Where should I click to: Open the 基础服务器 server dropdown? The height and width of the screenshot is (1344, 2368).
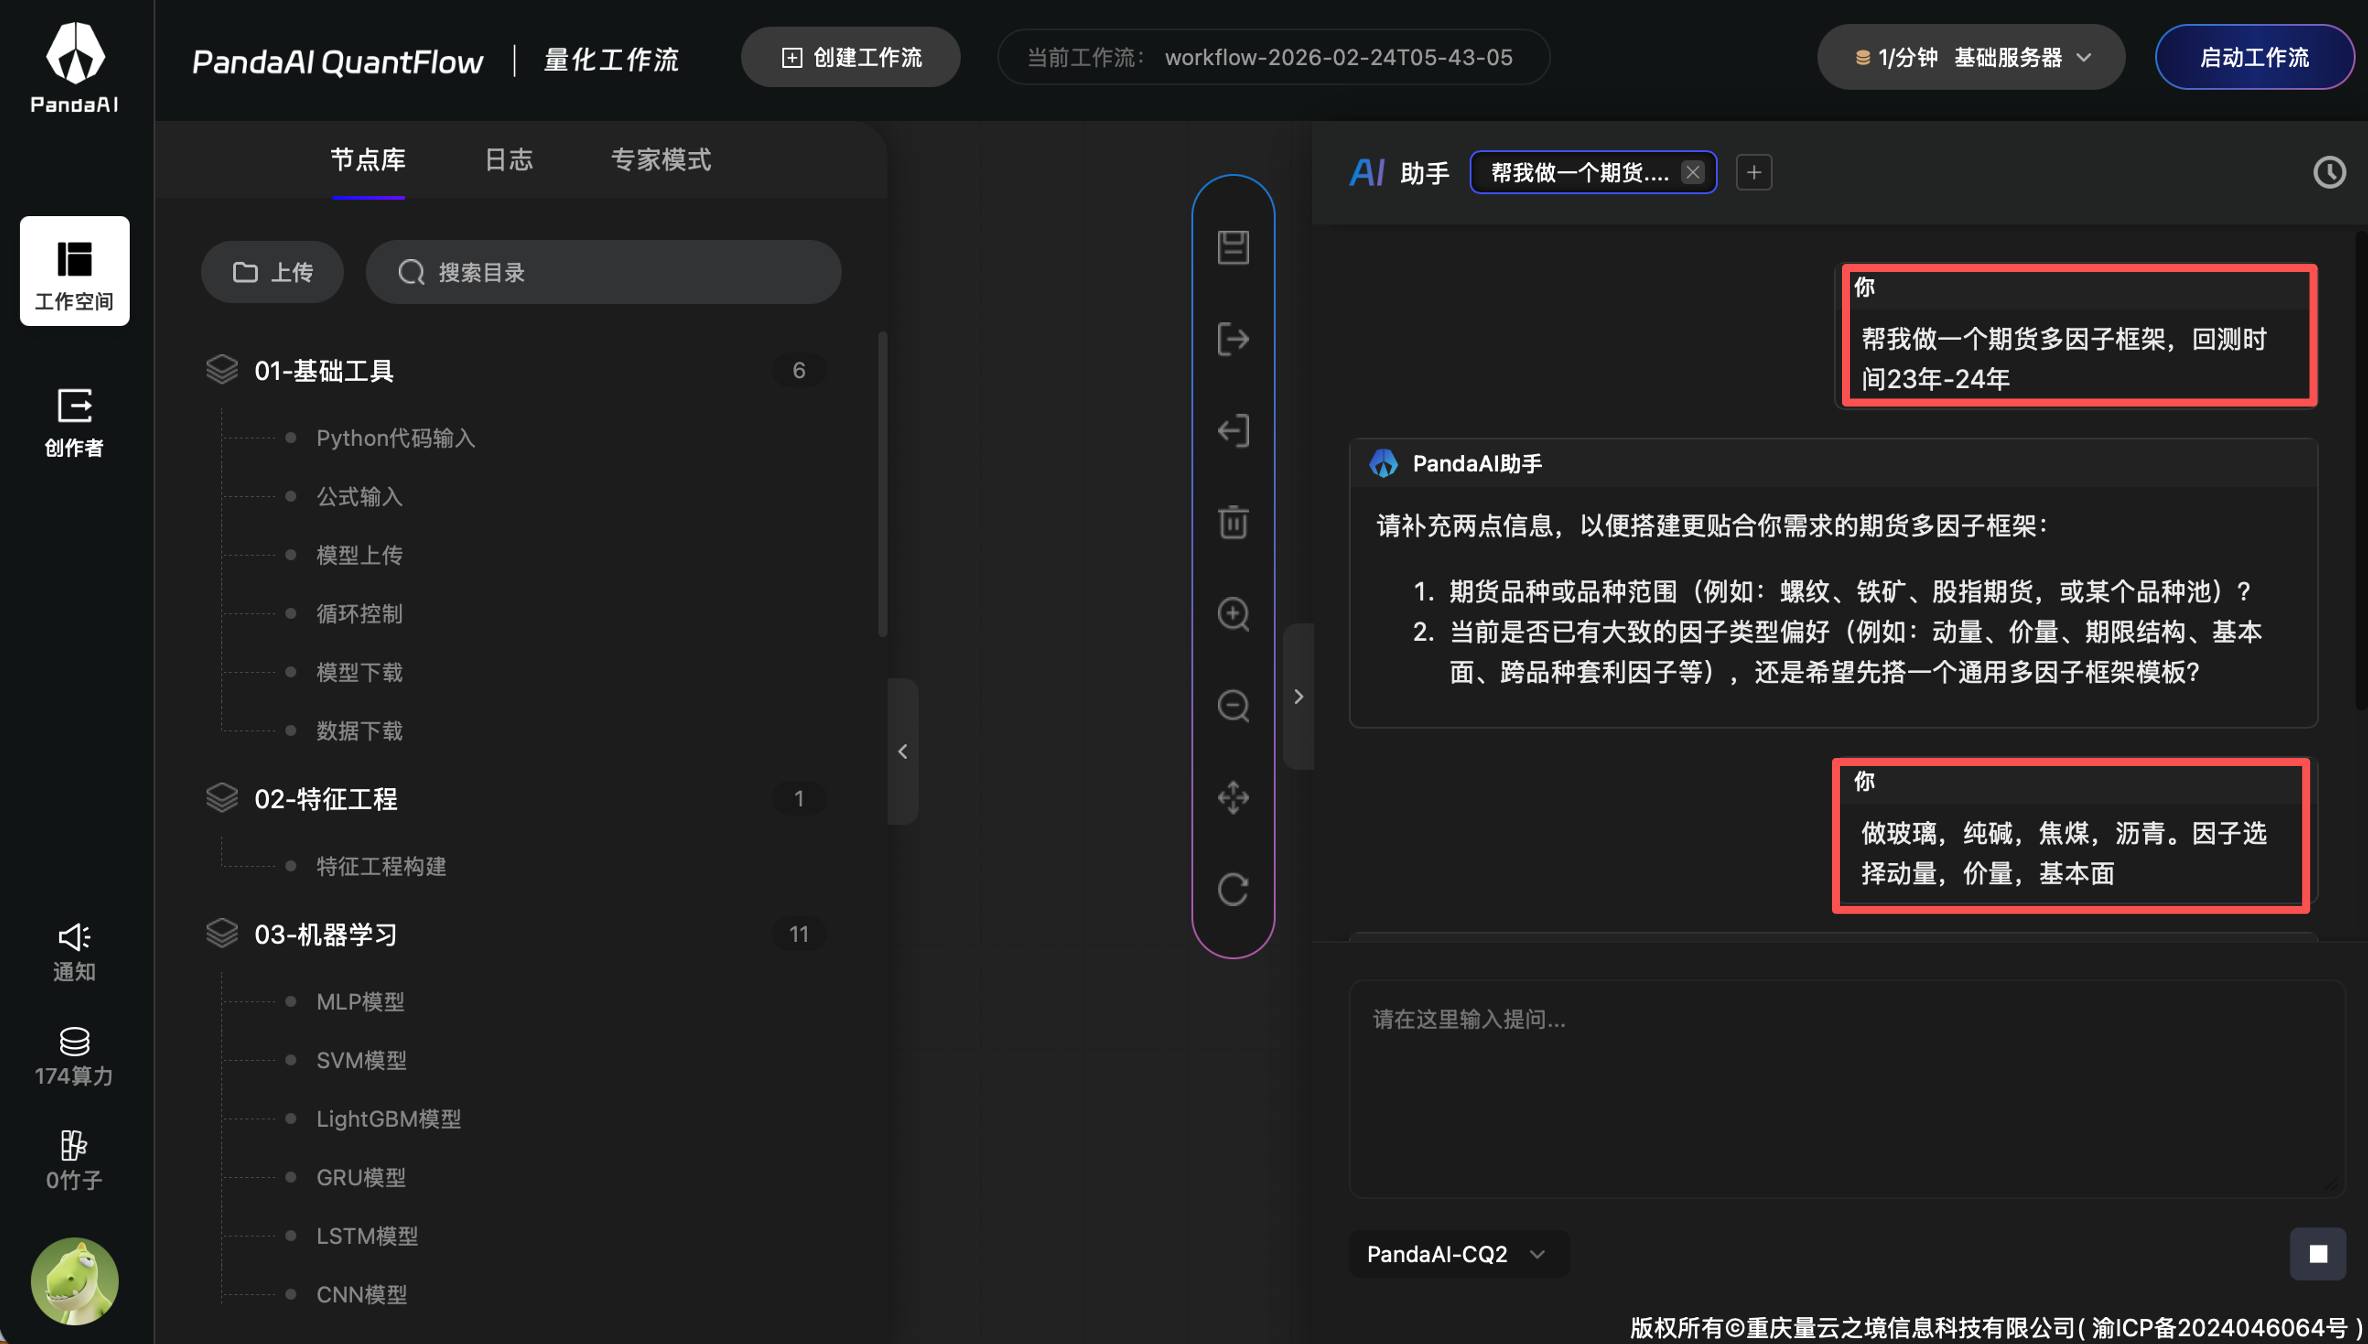pos(1971,57)
